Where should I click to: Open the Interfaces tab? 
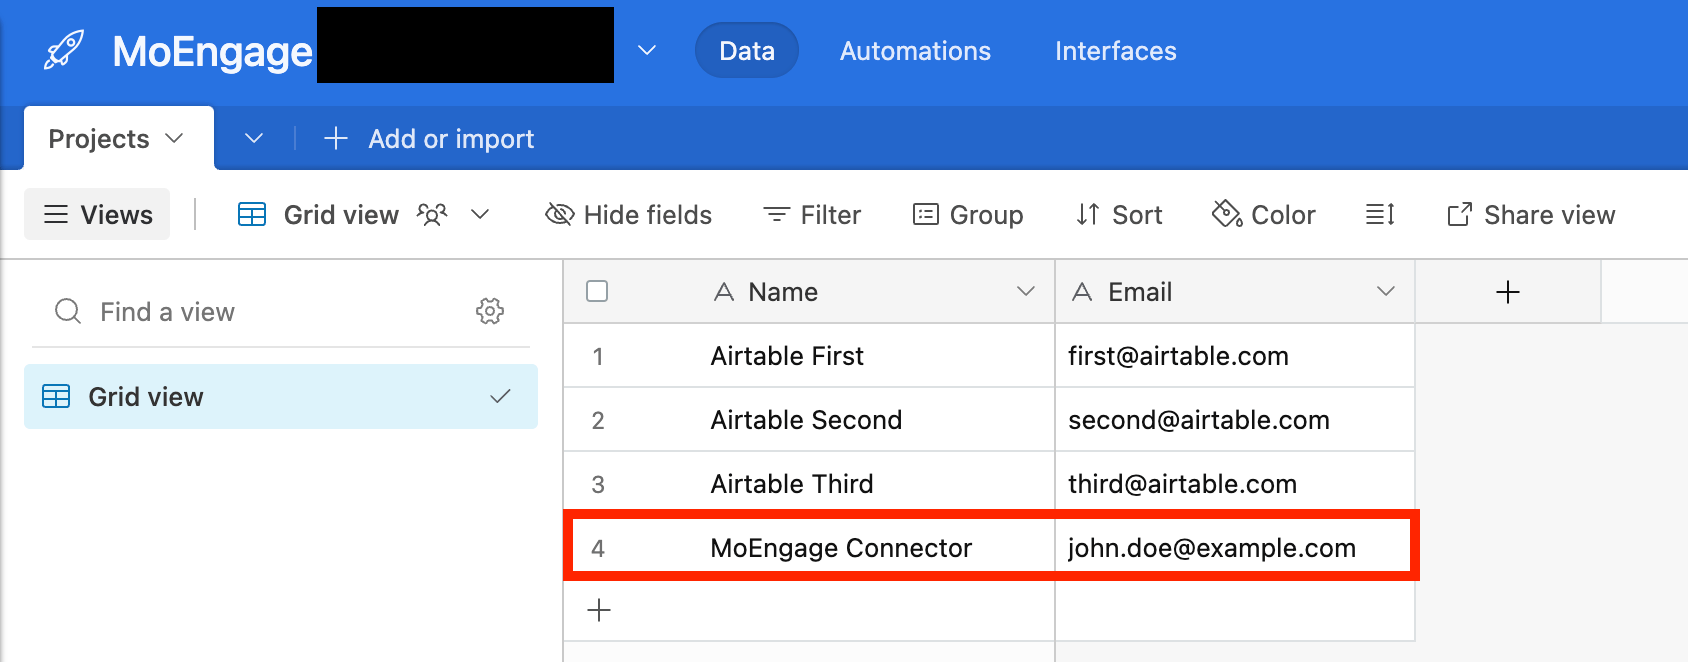(1116, 51)
